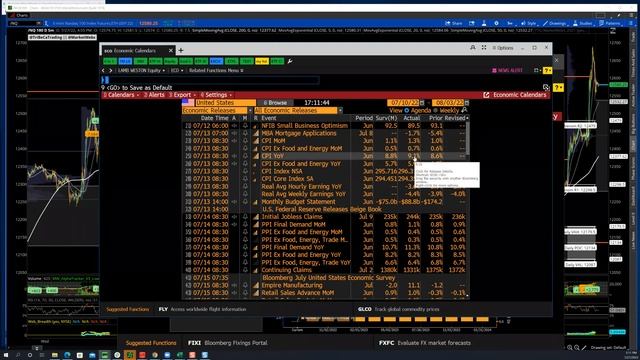This screenshot has width=640, height=360.
Task: Click the NEWS ALERT indicator
Action: 507,71
